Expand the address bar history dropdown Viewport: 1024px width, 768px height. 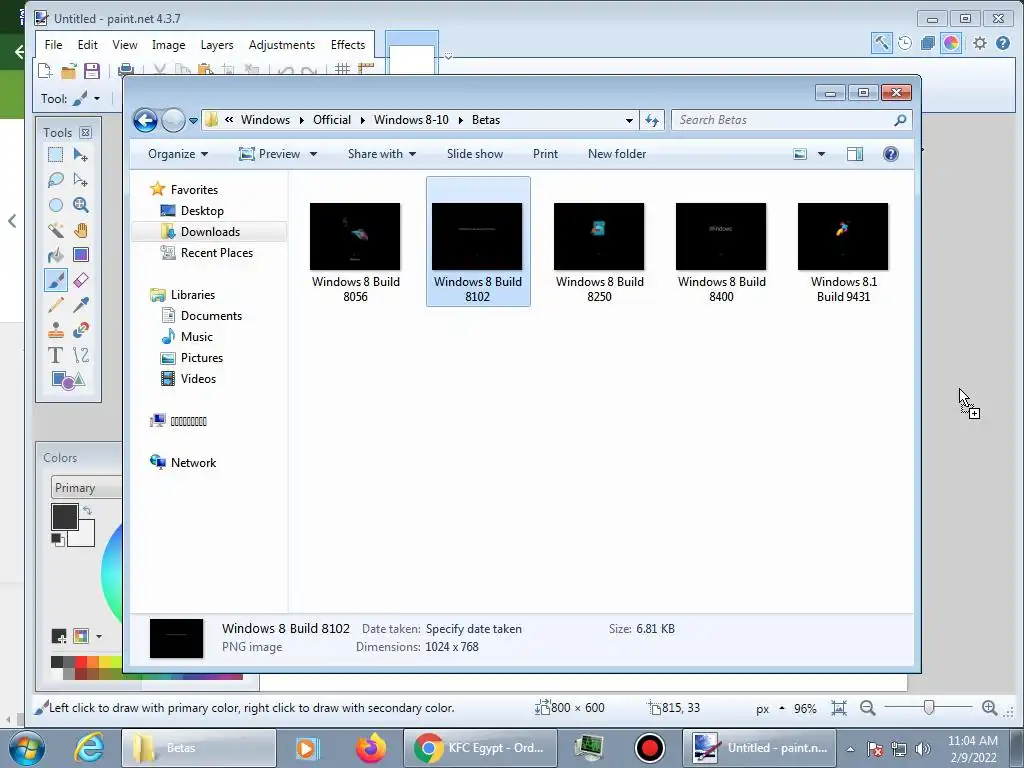[x=629, y=120]
